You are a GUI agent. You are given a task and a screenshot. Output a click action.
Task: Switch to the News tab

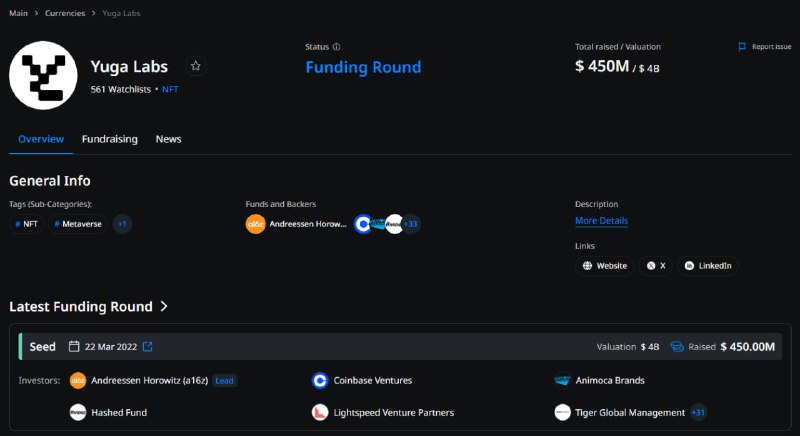click(168, 139)
